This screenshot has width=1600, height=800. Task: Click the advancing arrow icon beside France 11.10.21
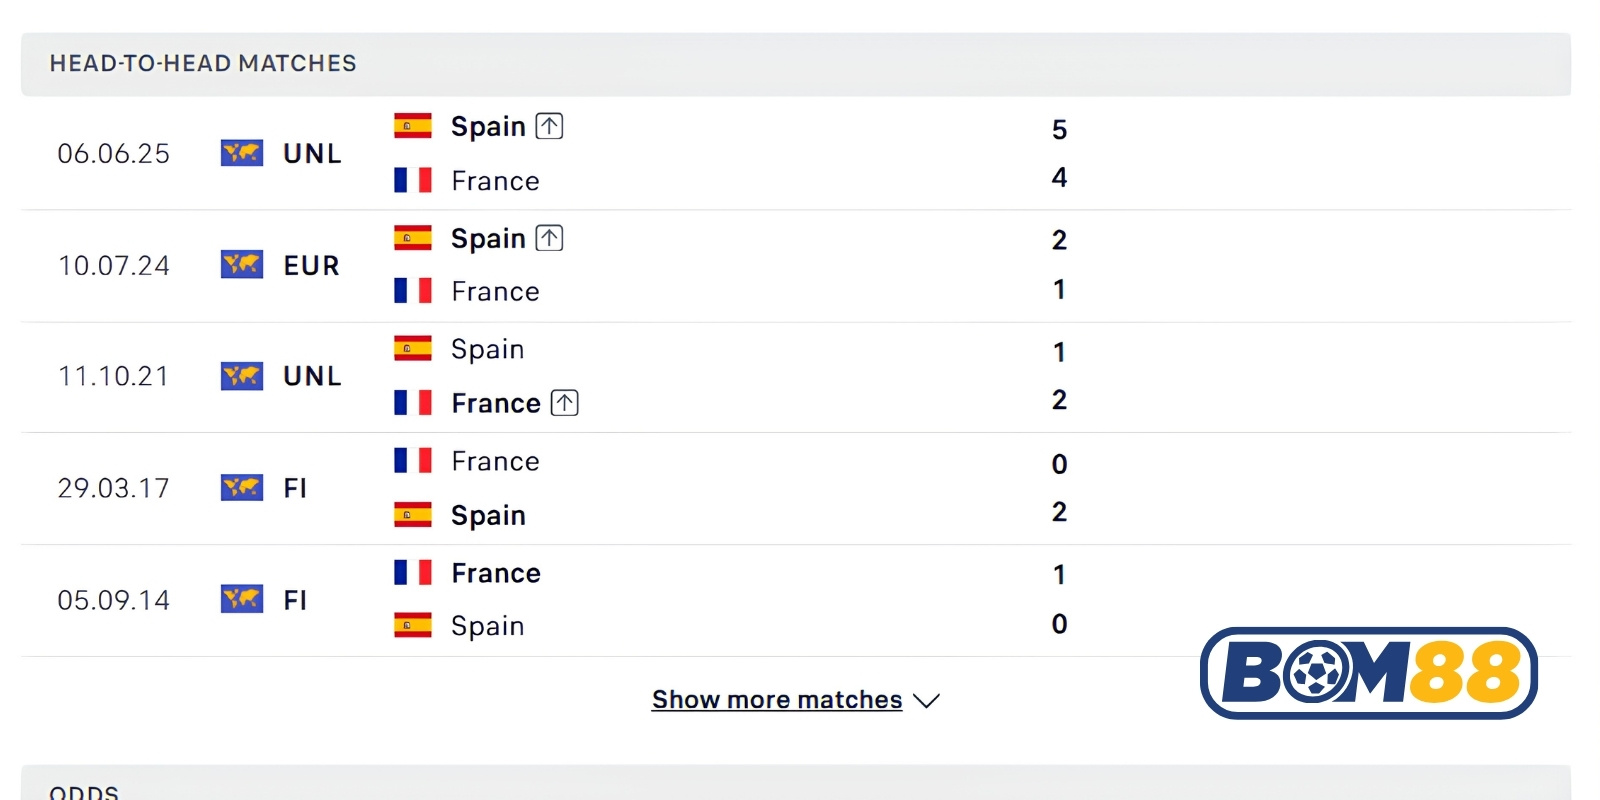point(565,403)
